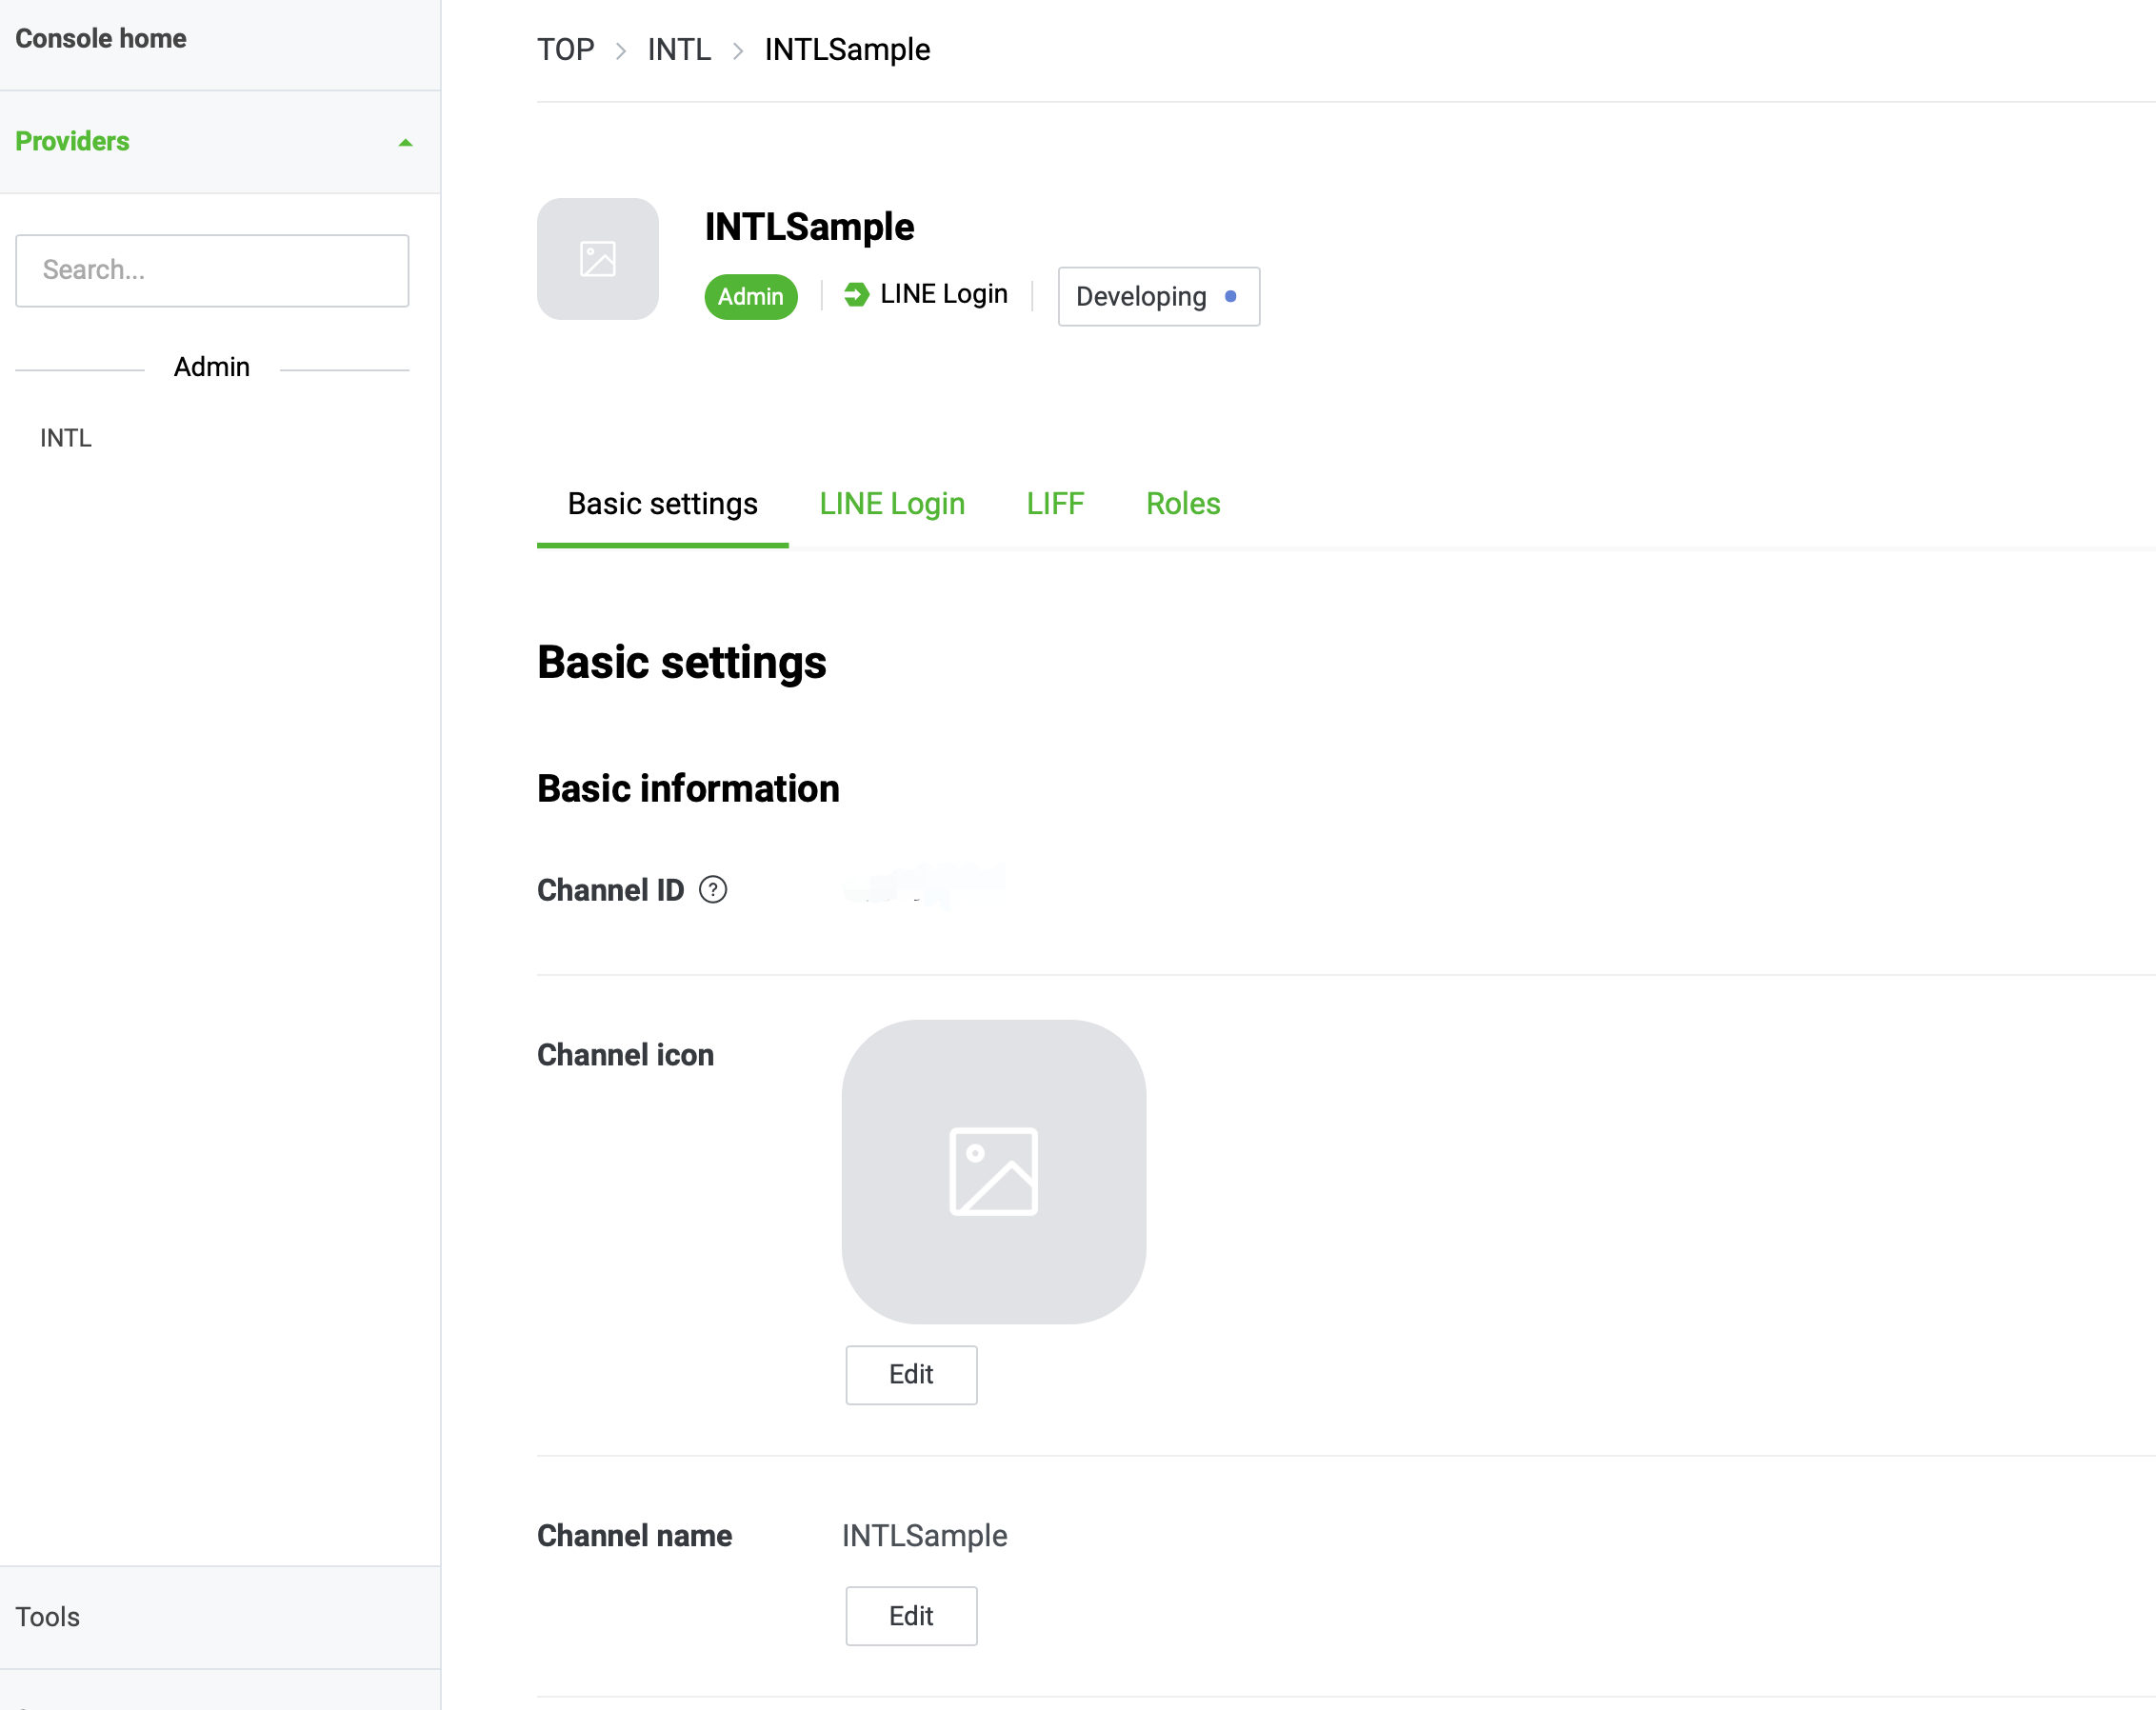Click the Search providers input field
Image resolution: width=2156 pixels, height=1710 pixels.
[211, 269]
